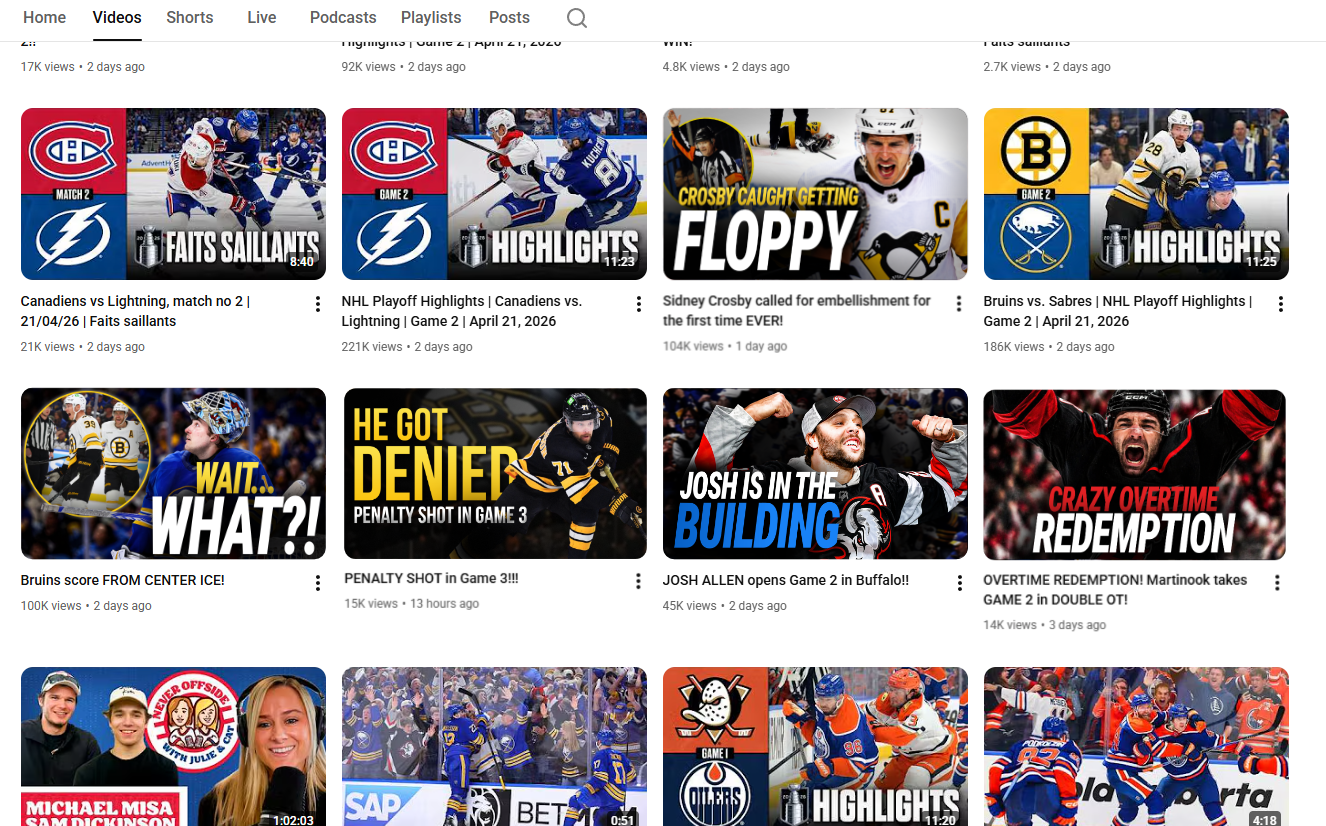Click the 15K views • 13 hours ago text
The image size is (1326, 826).
pyautogui.click(x=412, y=604)
